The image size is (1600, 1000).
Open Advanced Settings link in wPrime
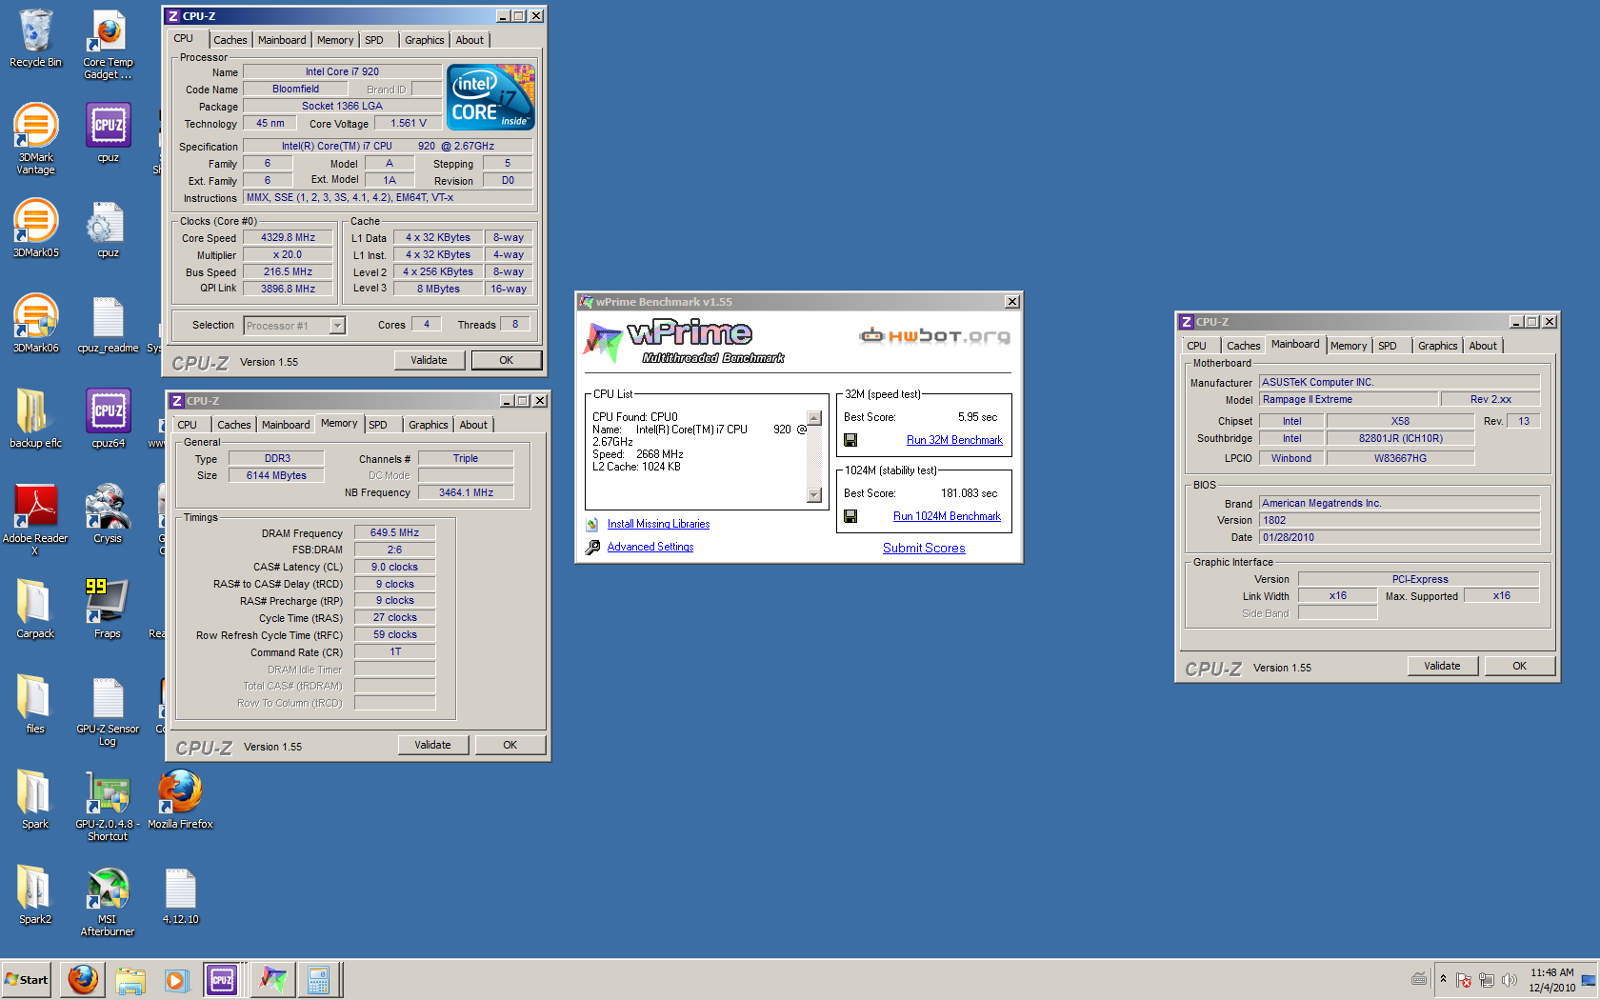pos(650,547)
